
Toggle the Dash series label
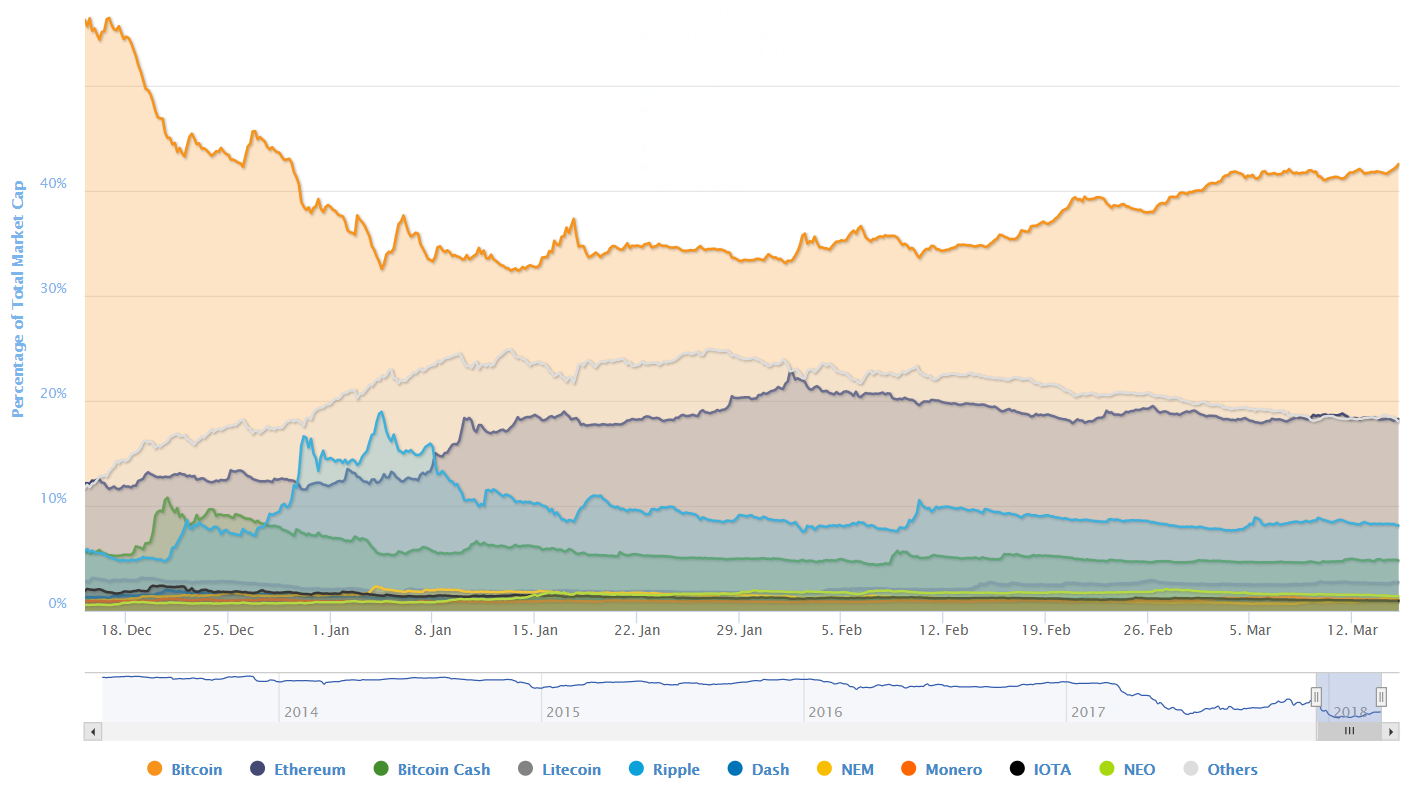click(x=770, y=769)
